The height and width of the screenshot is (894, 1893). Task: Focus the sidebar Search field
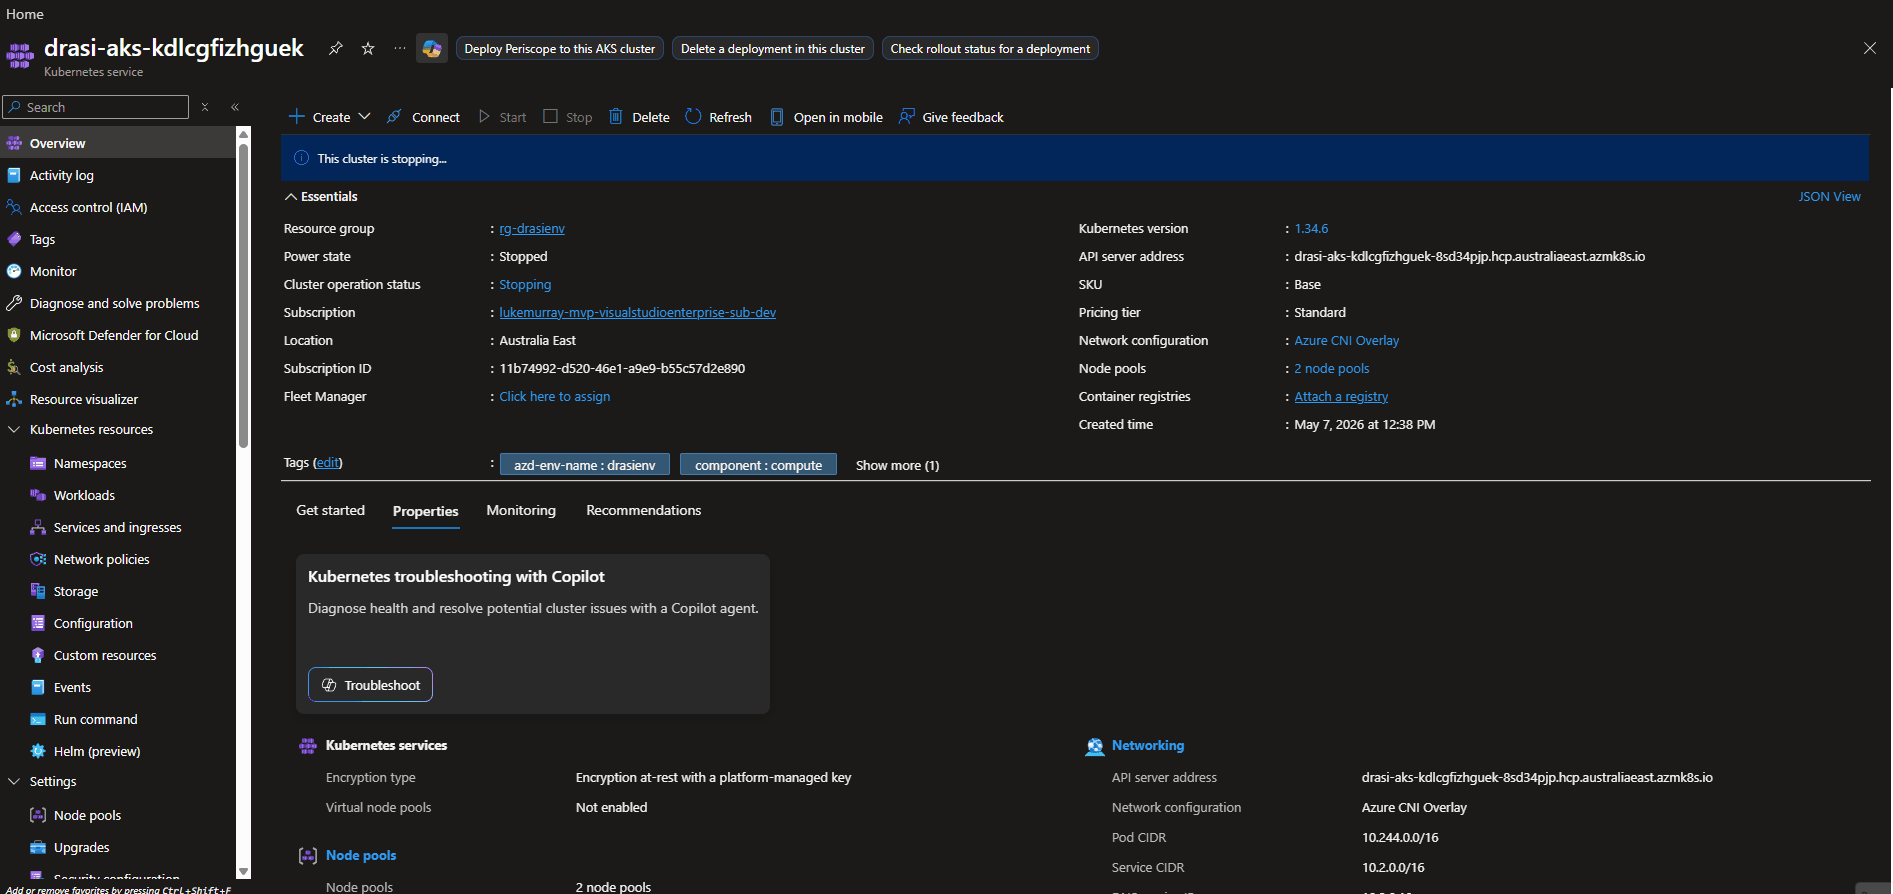96,107
